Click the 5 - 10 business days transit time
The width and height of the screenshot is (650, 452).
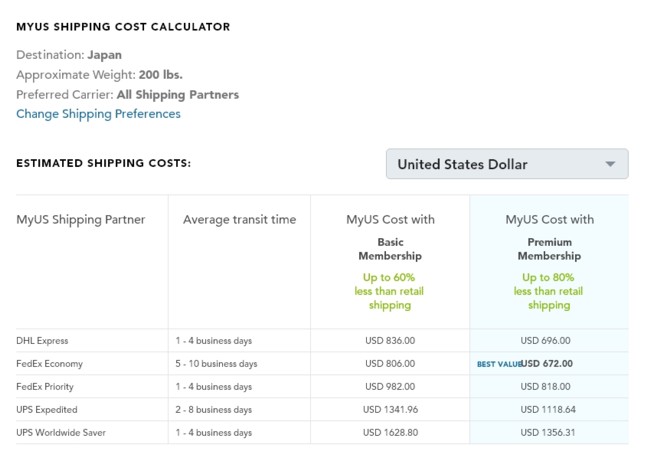pos(220,364)
